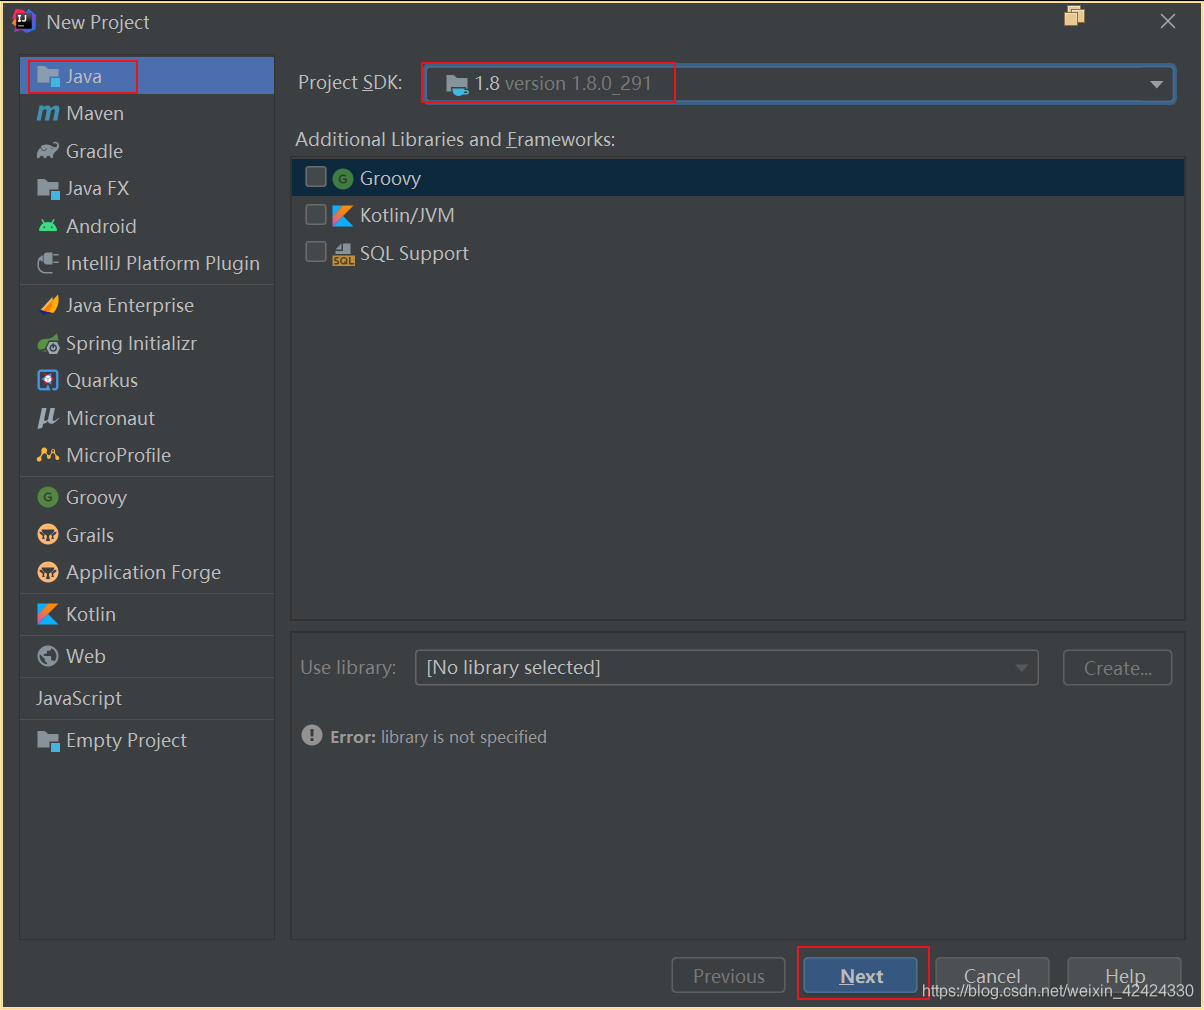Click the Java Enterprise icon
The image size is (1204, 1010).
pyautogui.click(x=48, y=305)
